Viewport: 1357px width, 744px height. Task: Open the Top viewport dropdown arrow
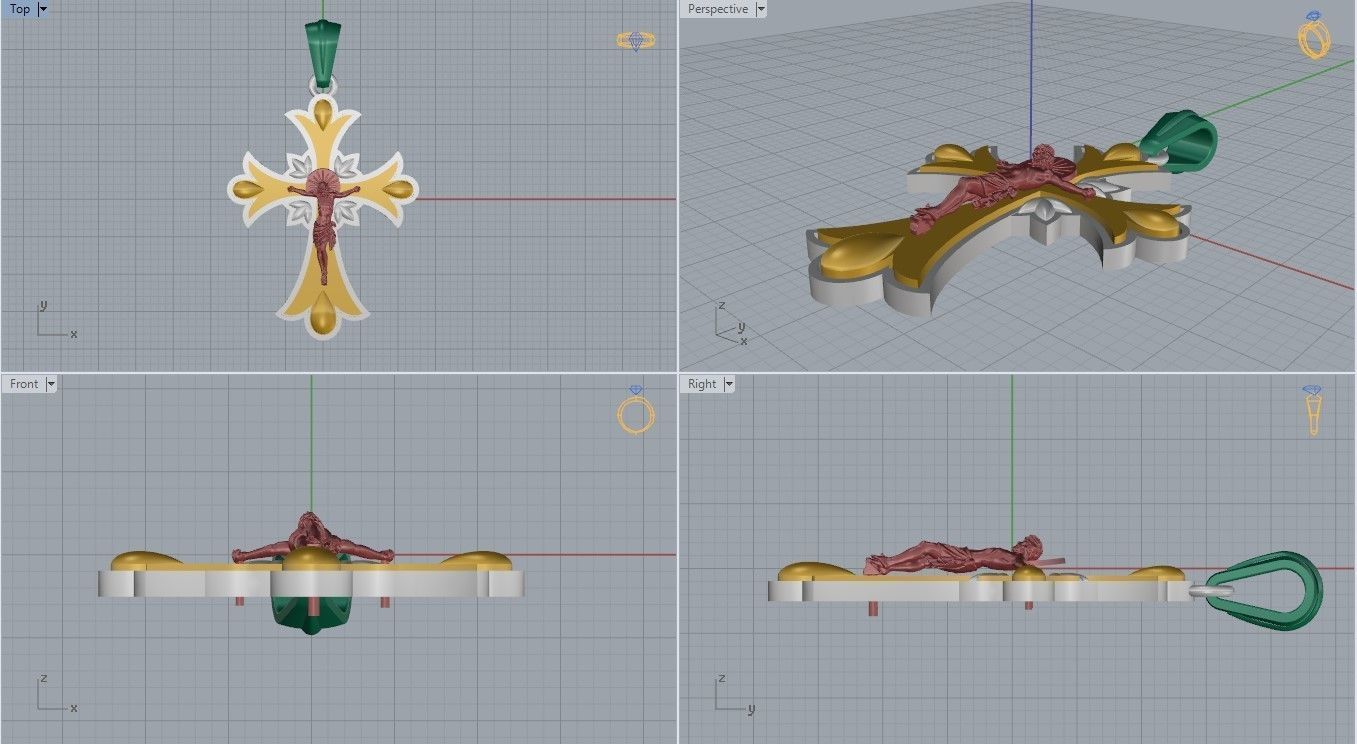[43, 9]
